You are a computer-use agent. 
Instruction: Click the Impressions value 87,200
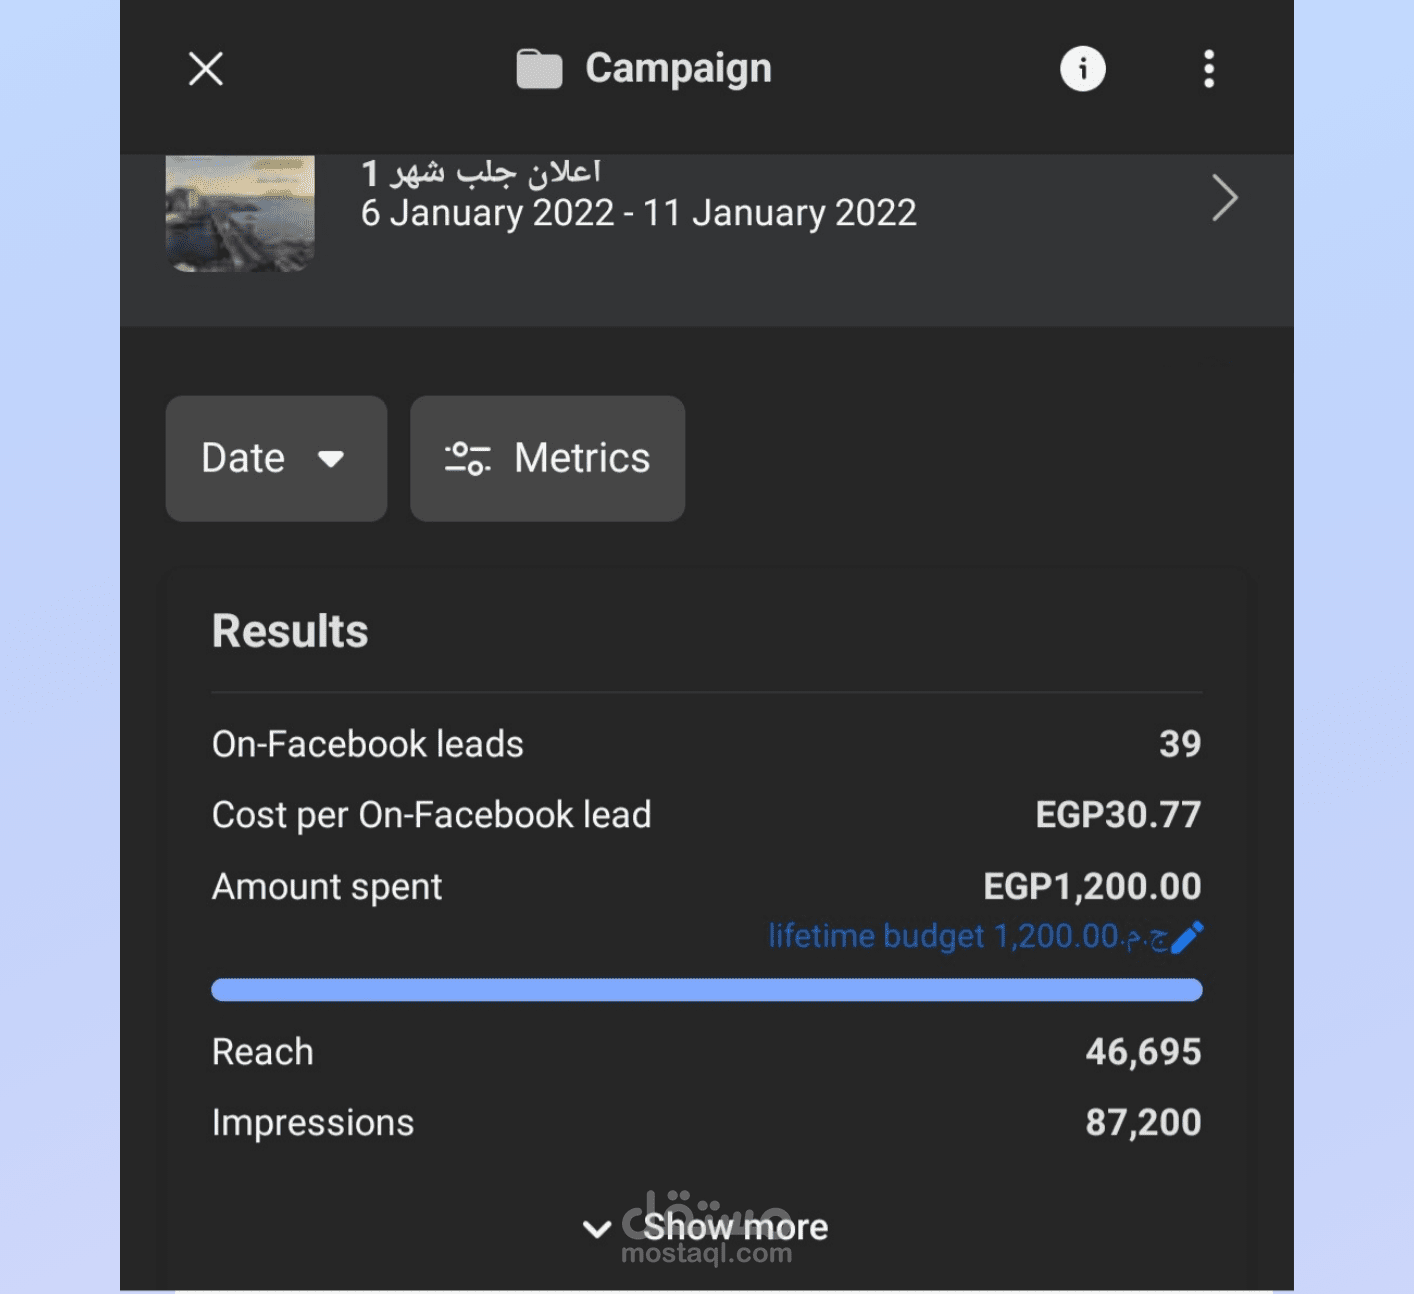(1143, 1123)
